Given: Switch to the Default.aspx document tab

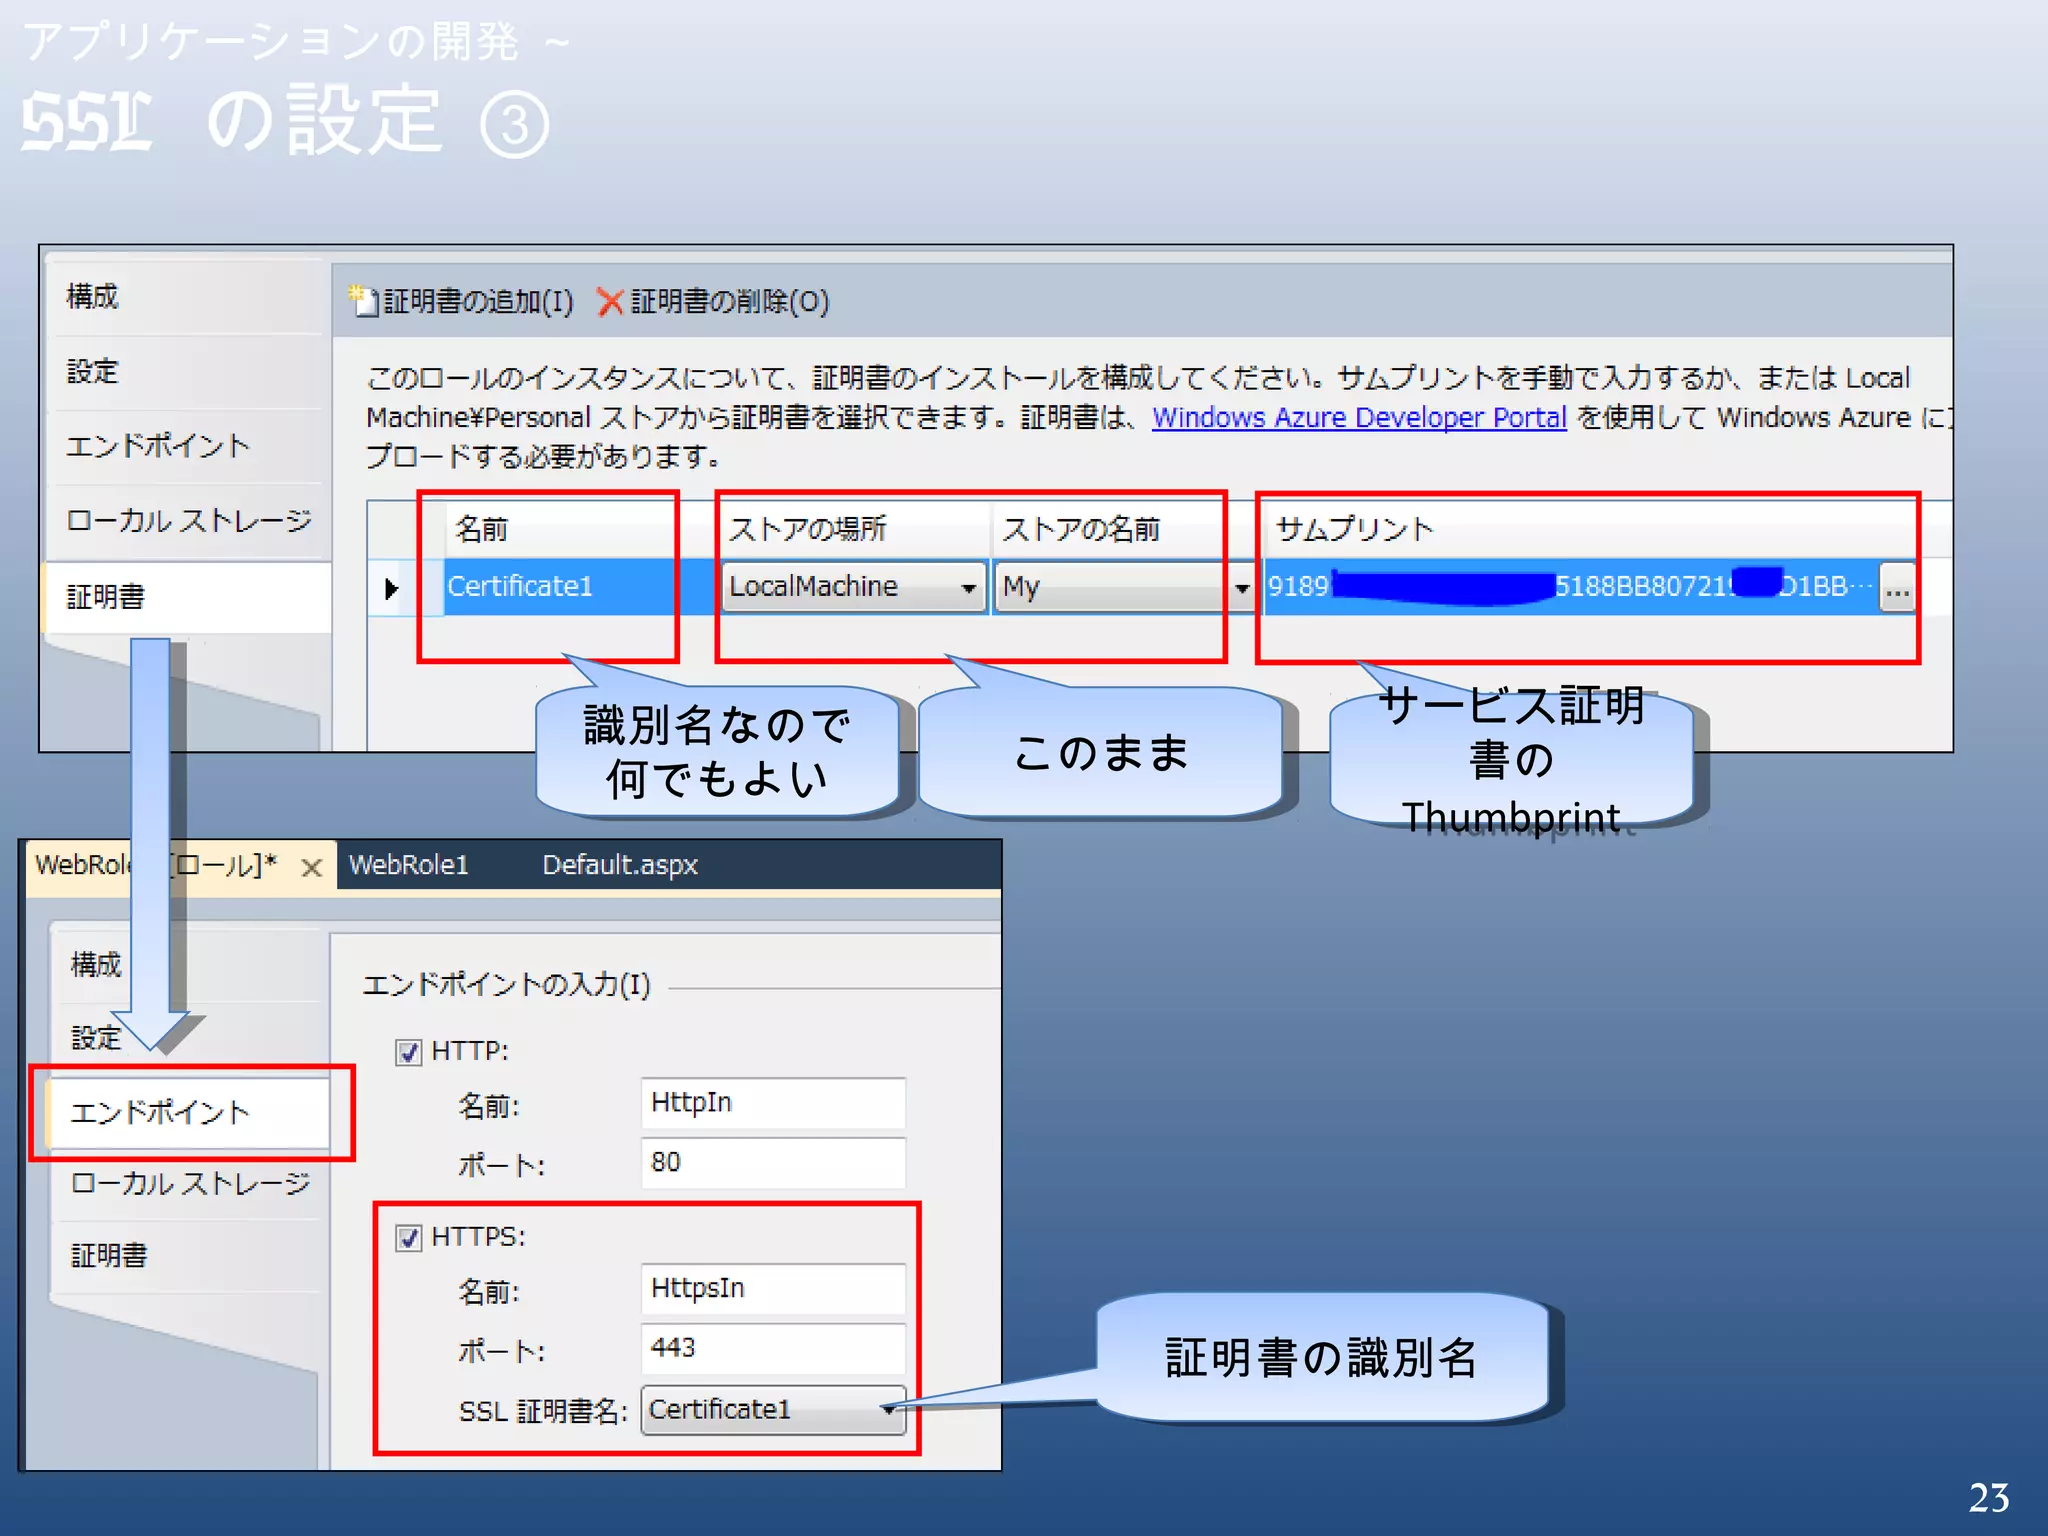Looking at the screenshot, I should (620, 865).
